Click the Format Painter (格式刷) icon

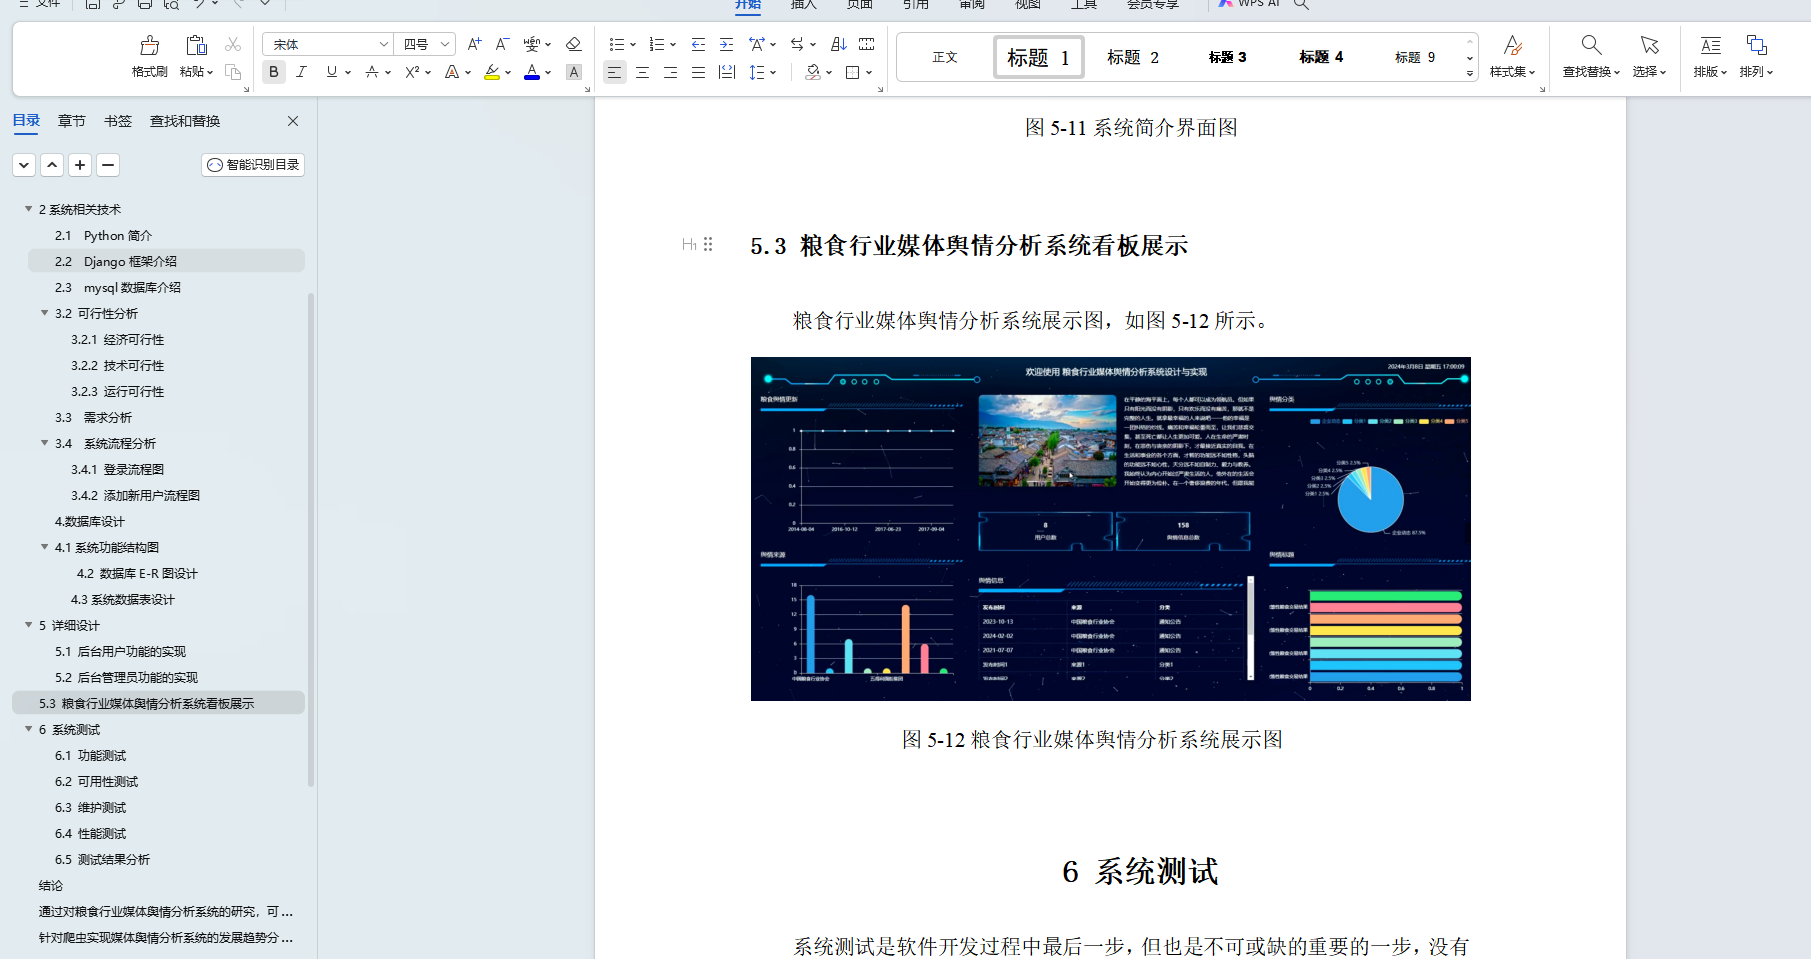coord(150,45)
